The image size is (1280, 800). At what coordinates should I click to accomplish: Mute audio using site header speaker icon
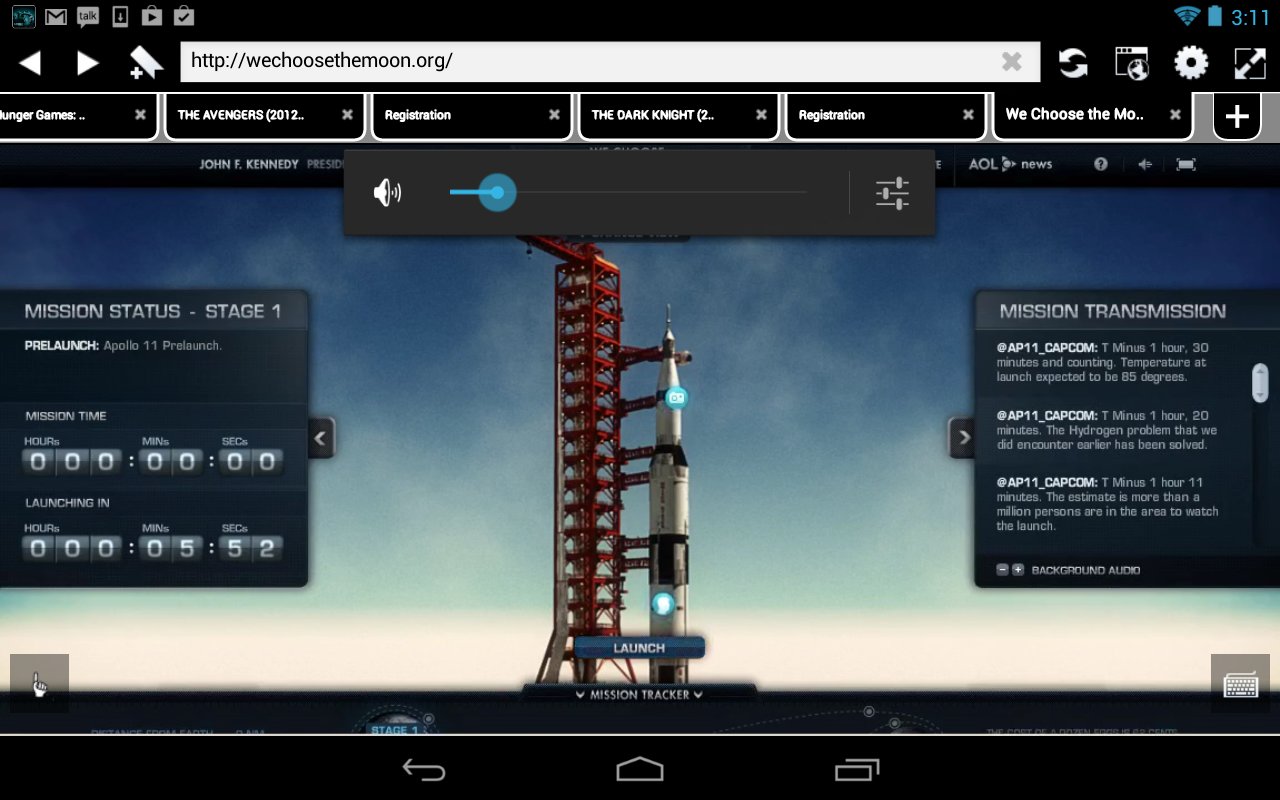[x=1143, y=164]
